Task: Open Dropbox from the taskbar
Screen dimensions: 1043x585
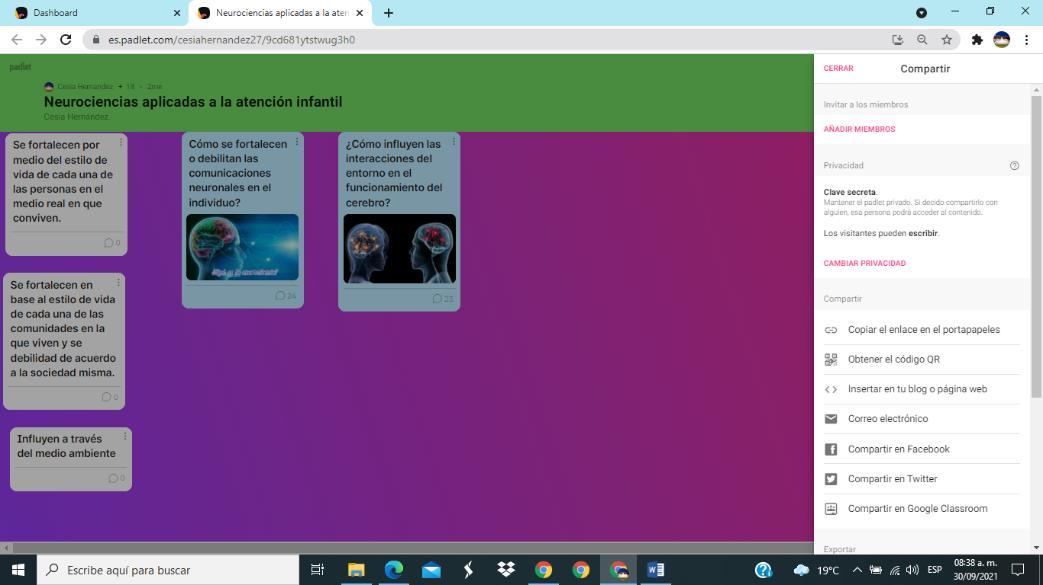Action: [506, 570]
